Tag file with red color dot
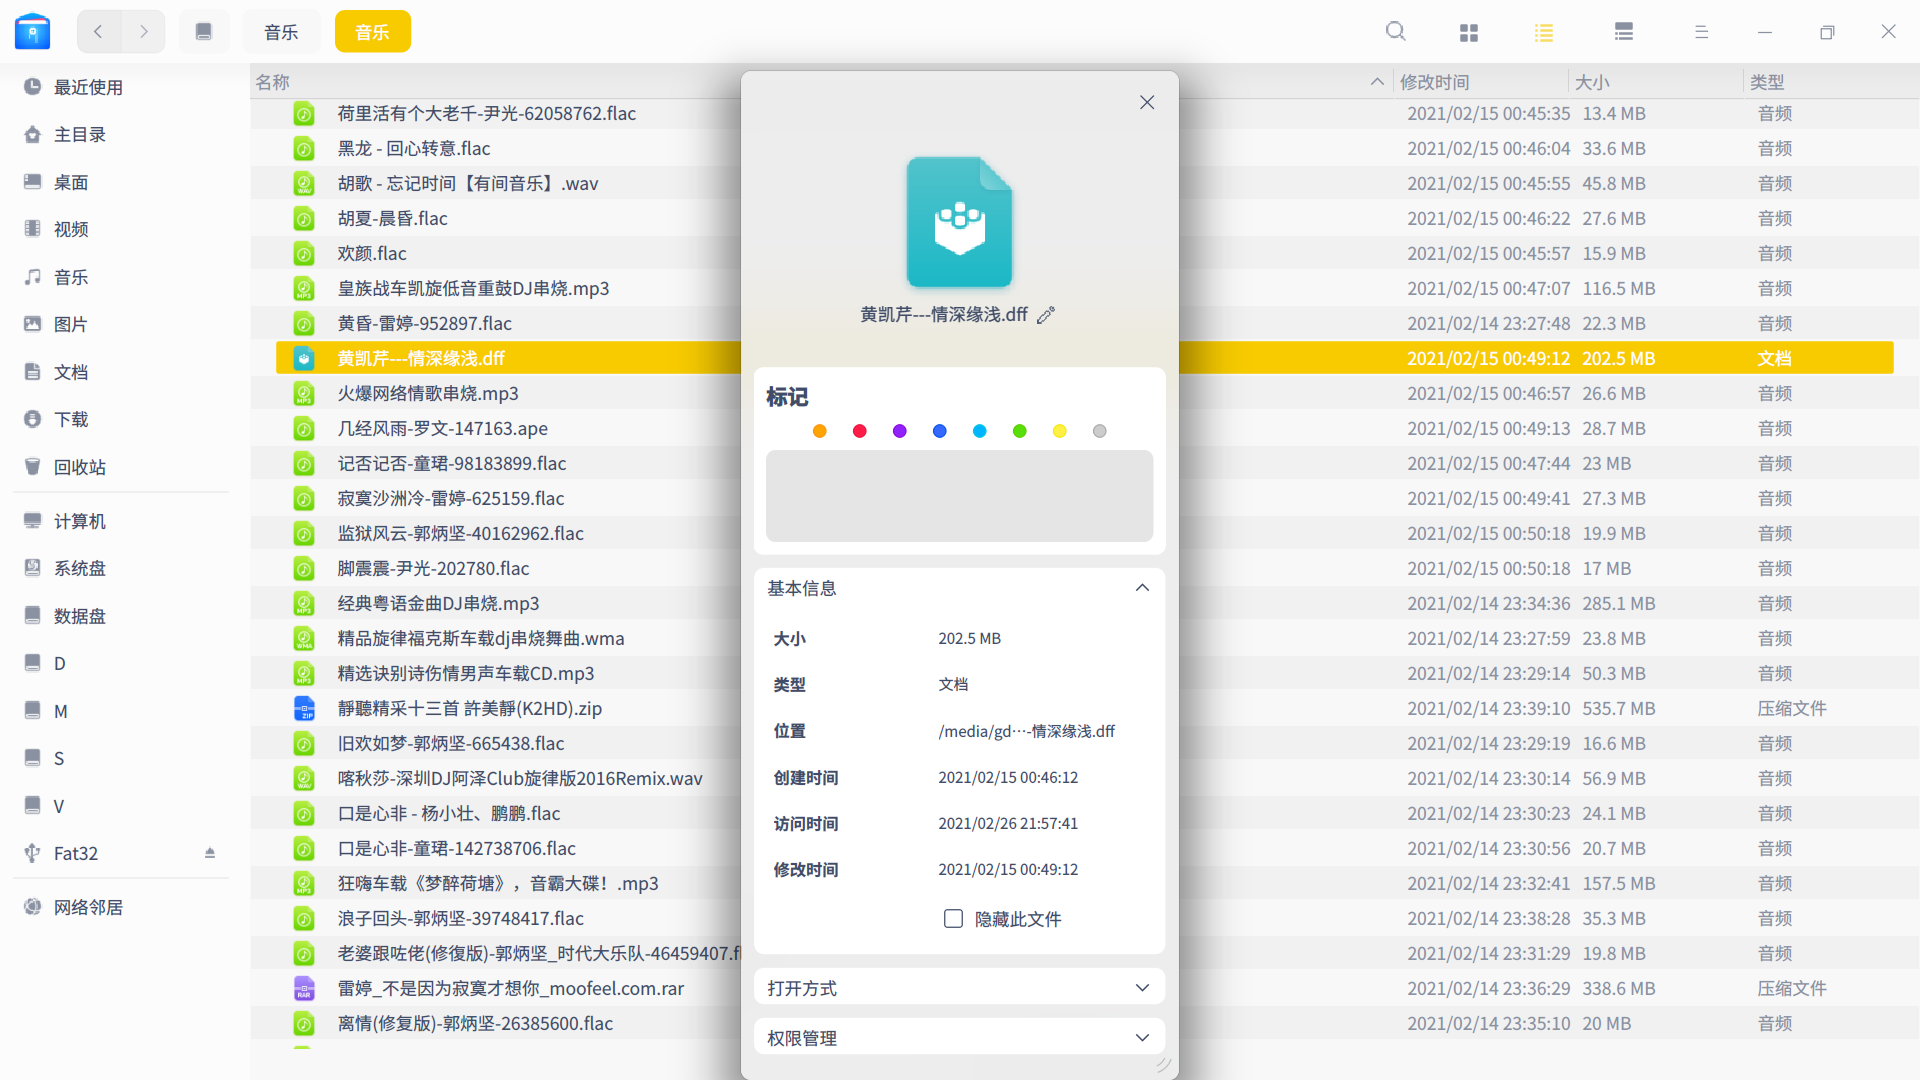 (x=859, y=431)
